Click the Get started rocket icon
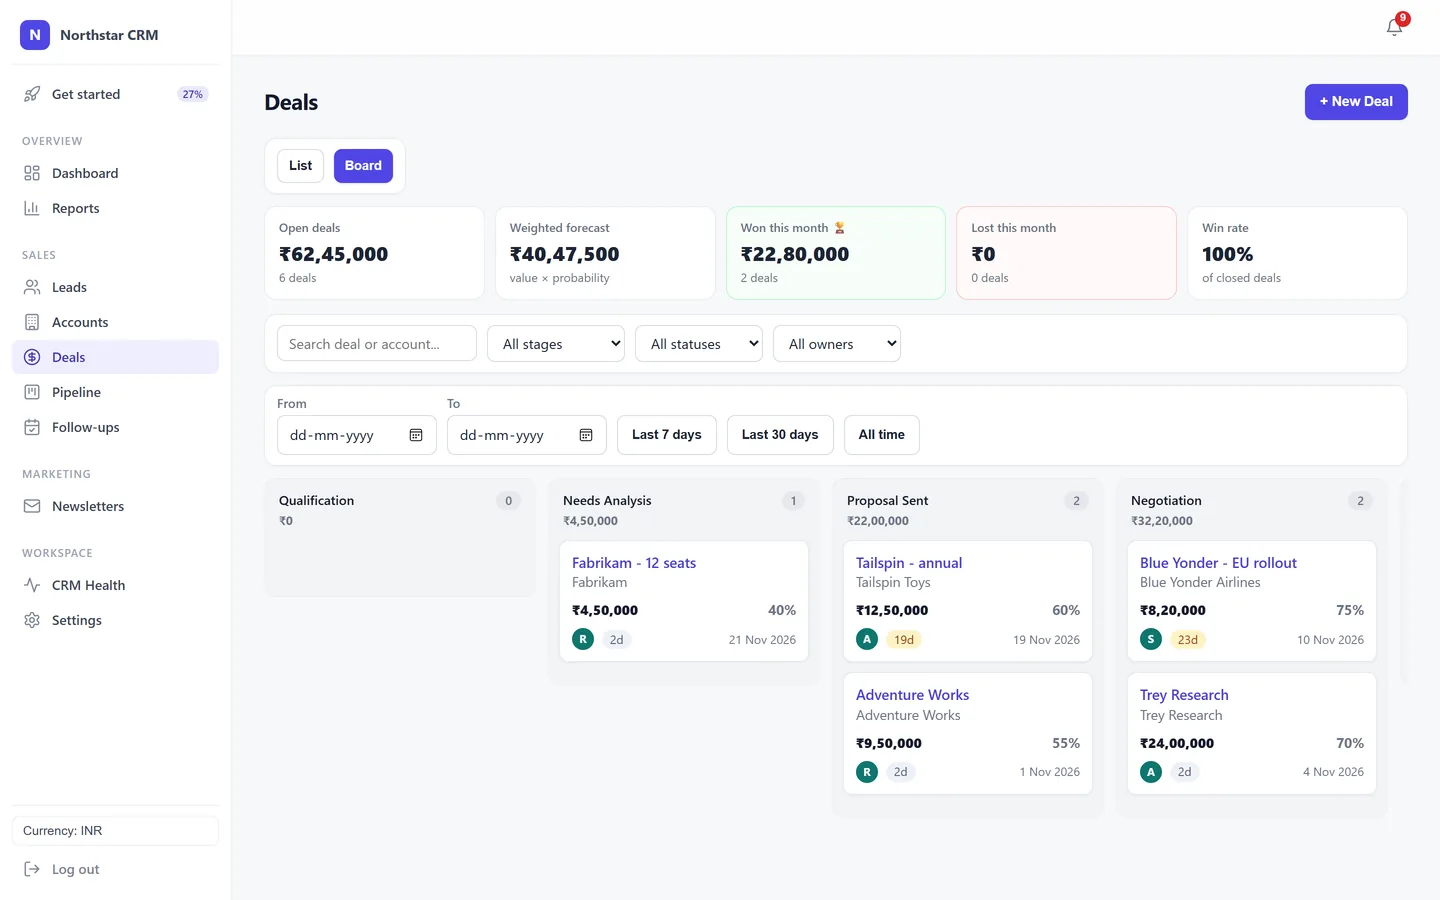This screenshot has height=900, width=1440. tap(32, 94)
